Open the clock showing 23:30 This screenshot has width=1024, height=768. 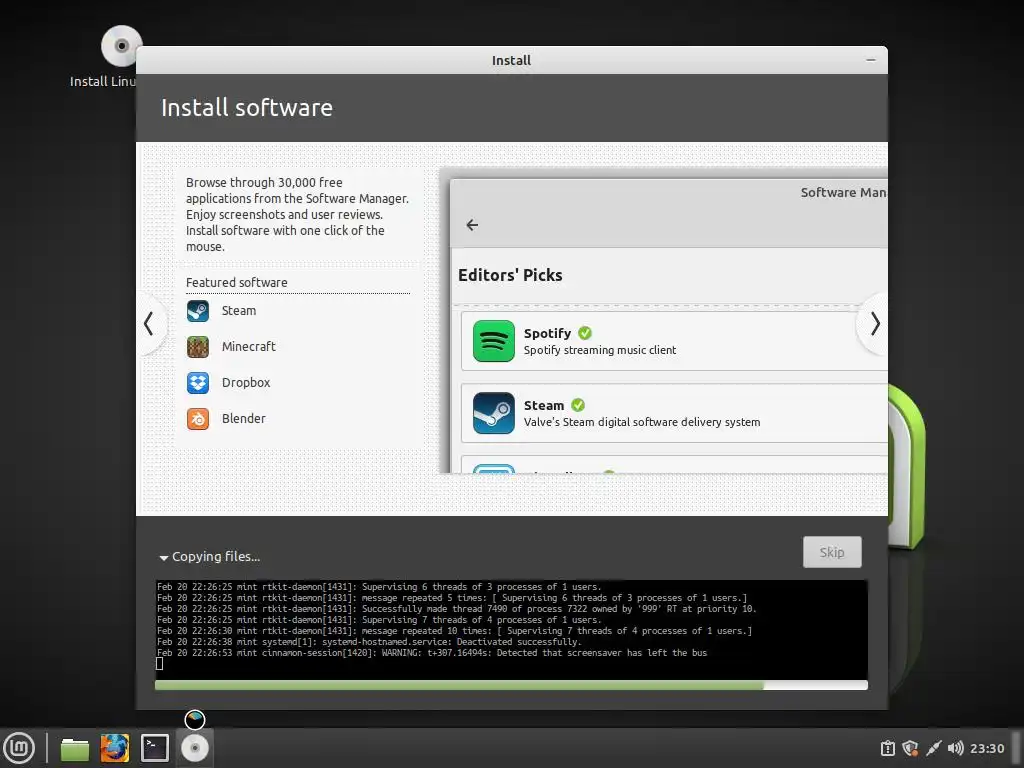[987, 748]
